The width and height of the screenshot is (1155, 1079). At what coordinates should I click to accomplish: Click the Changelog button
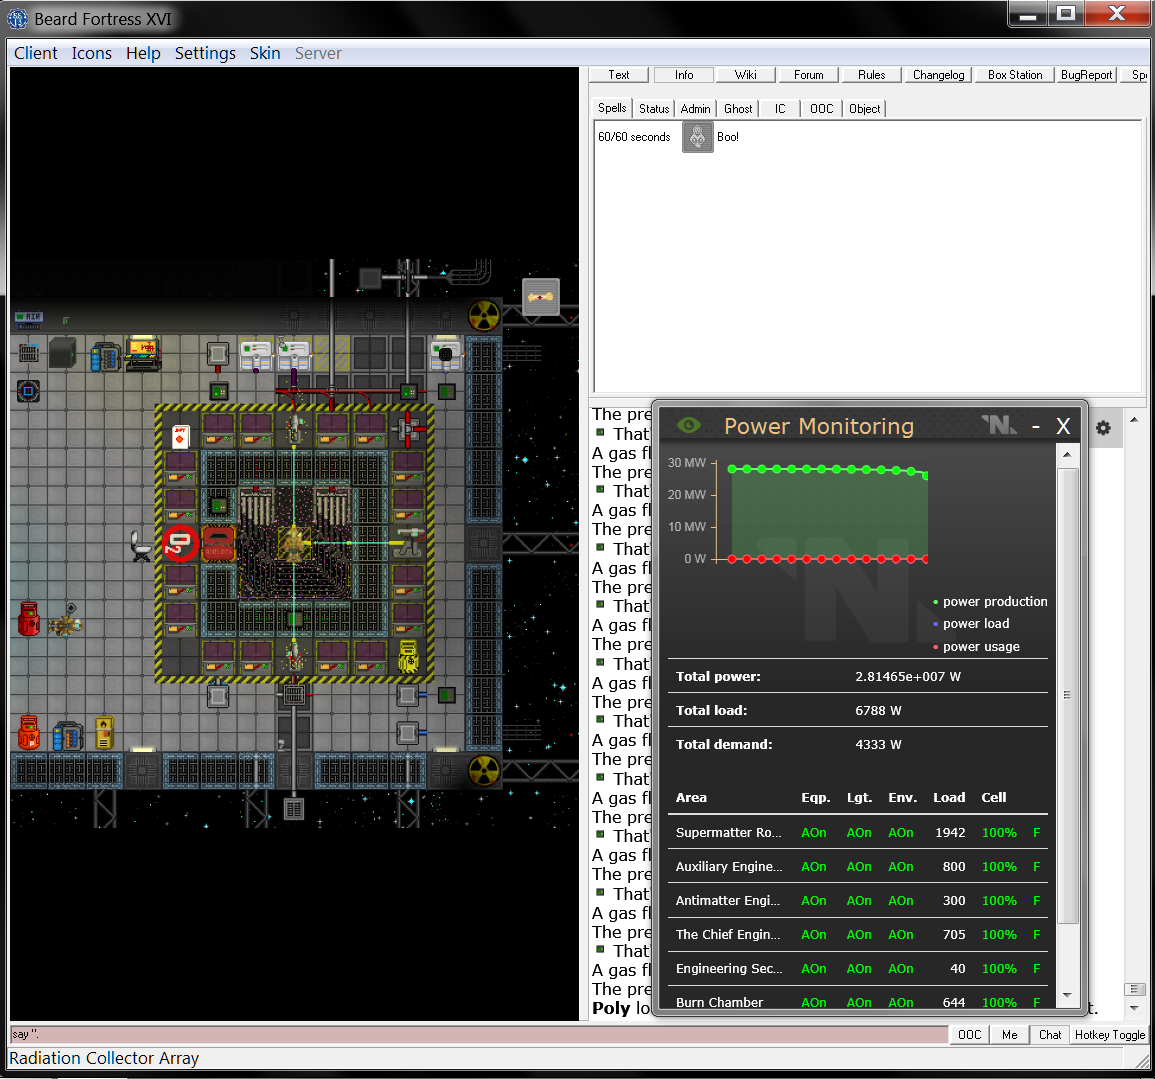tap(938, 75)
